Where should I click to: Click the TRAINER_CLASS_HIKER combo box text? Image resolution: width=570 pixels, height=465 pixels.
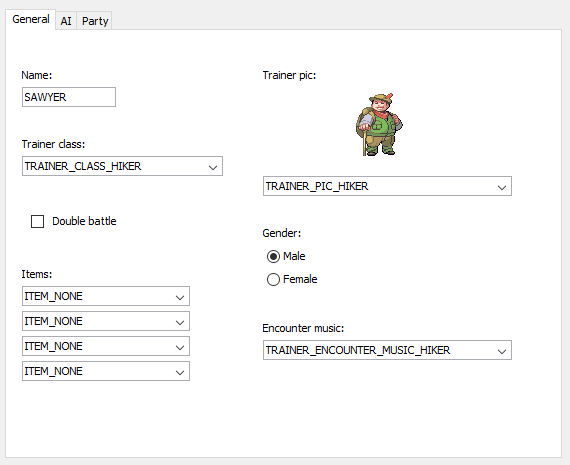(83, 166)
